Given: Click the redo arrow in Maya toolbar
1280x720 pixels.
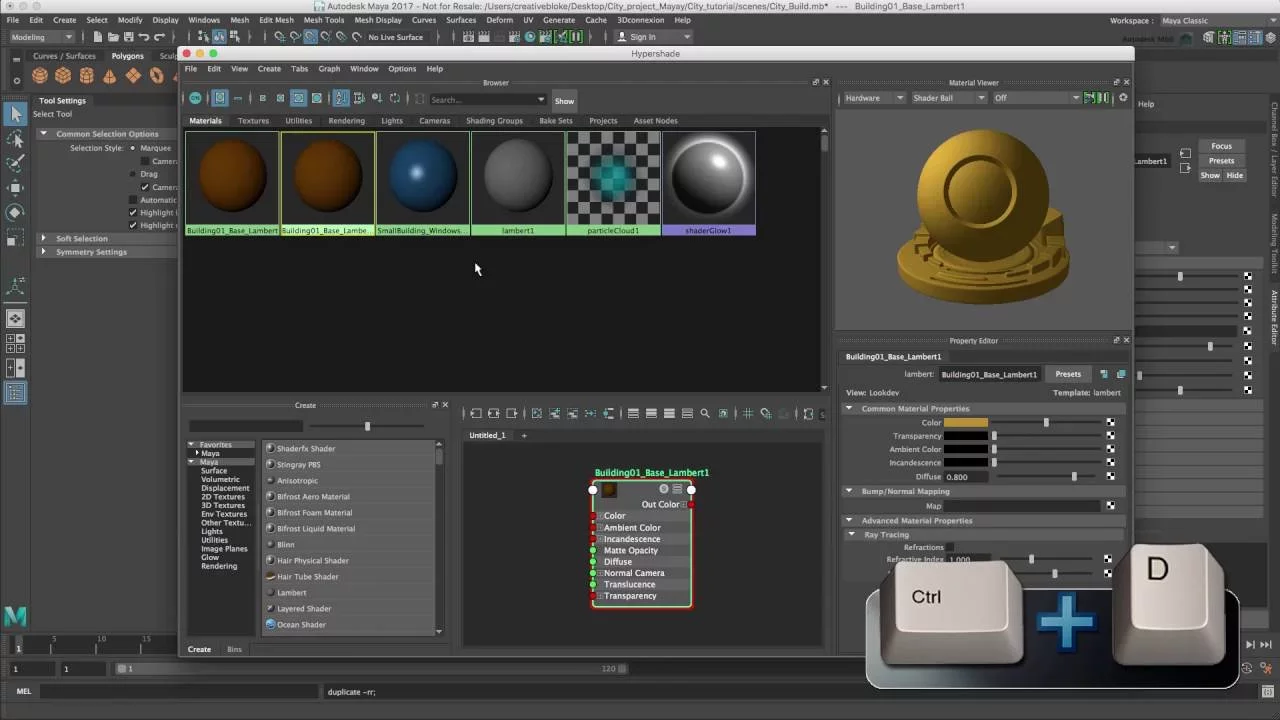Looking at the screenshot, I should click(160, 37).
